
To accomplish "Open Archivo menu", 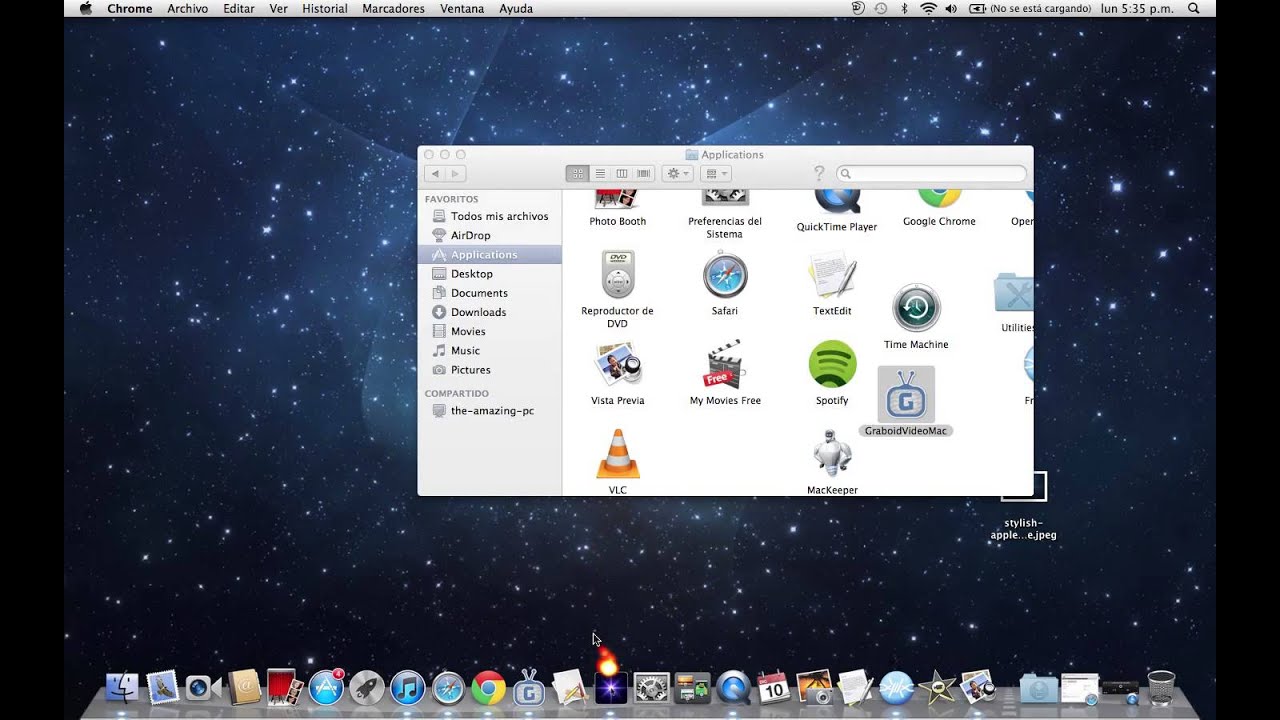I will coord(188,8).
